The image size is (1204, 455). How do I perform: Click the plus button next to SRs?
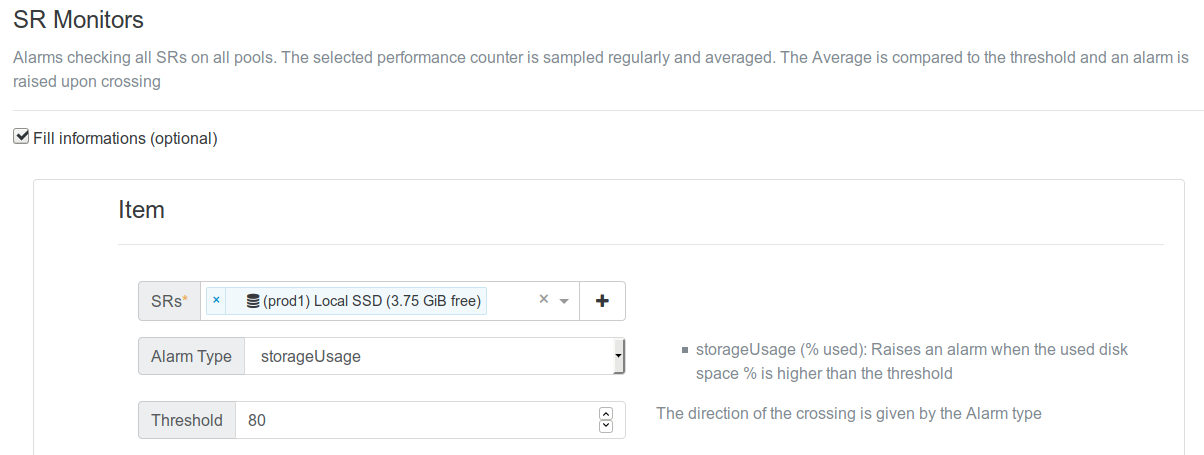[x=603, y=301]
